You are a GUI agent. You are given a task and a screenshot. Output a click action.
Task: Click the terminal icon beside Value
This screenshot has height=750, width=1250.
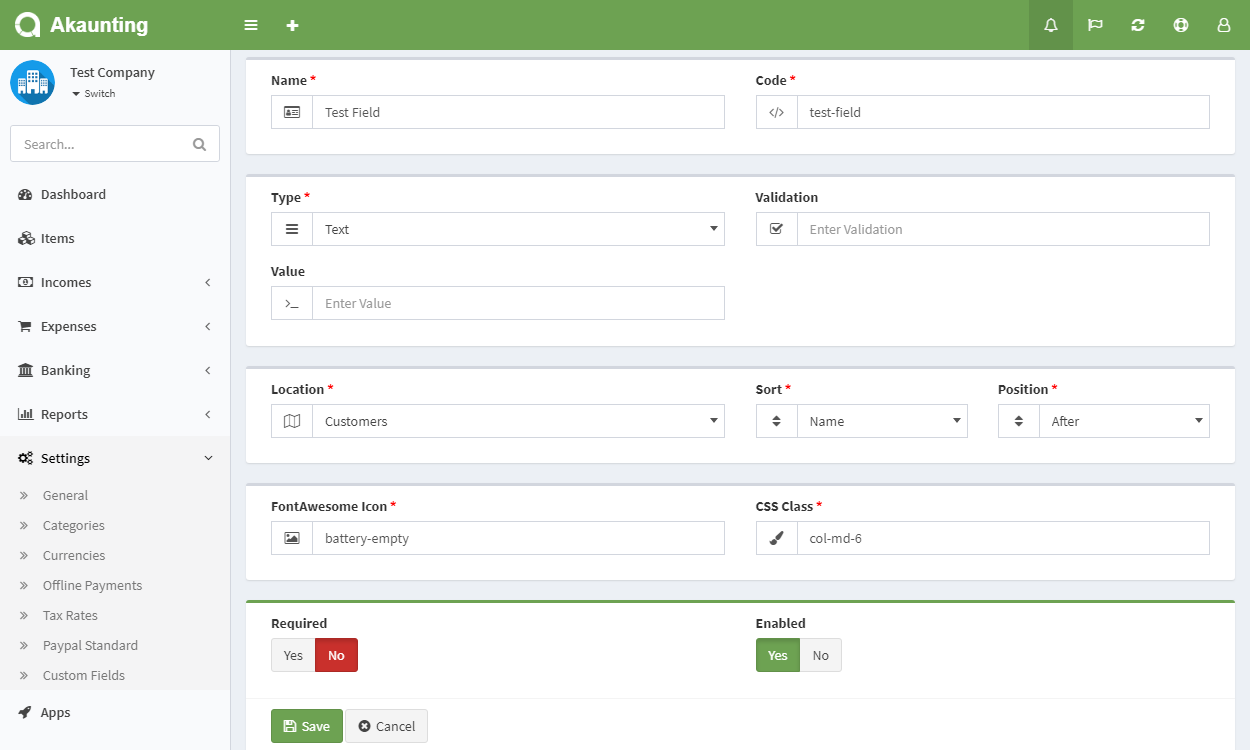click(292, 303)
